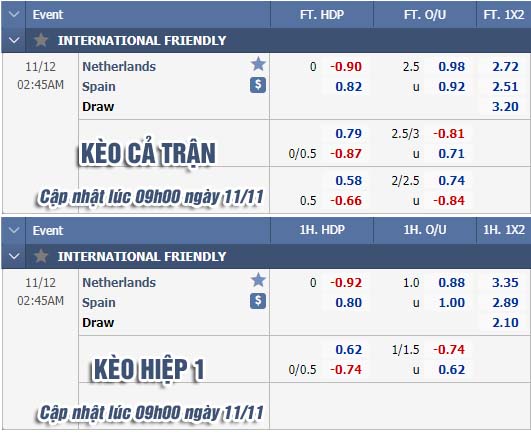Pick Netherlands full-time handicap odds -0.90
This screenshot has height=433, width=531.
[x=346, y=67]
